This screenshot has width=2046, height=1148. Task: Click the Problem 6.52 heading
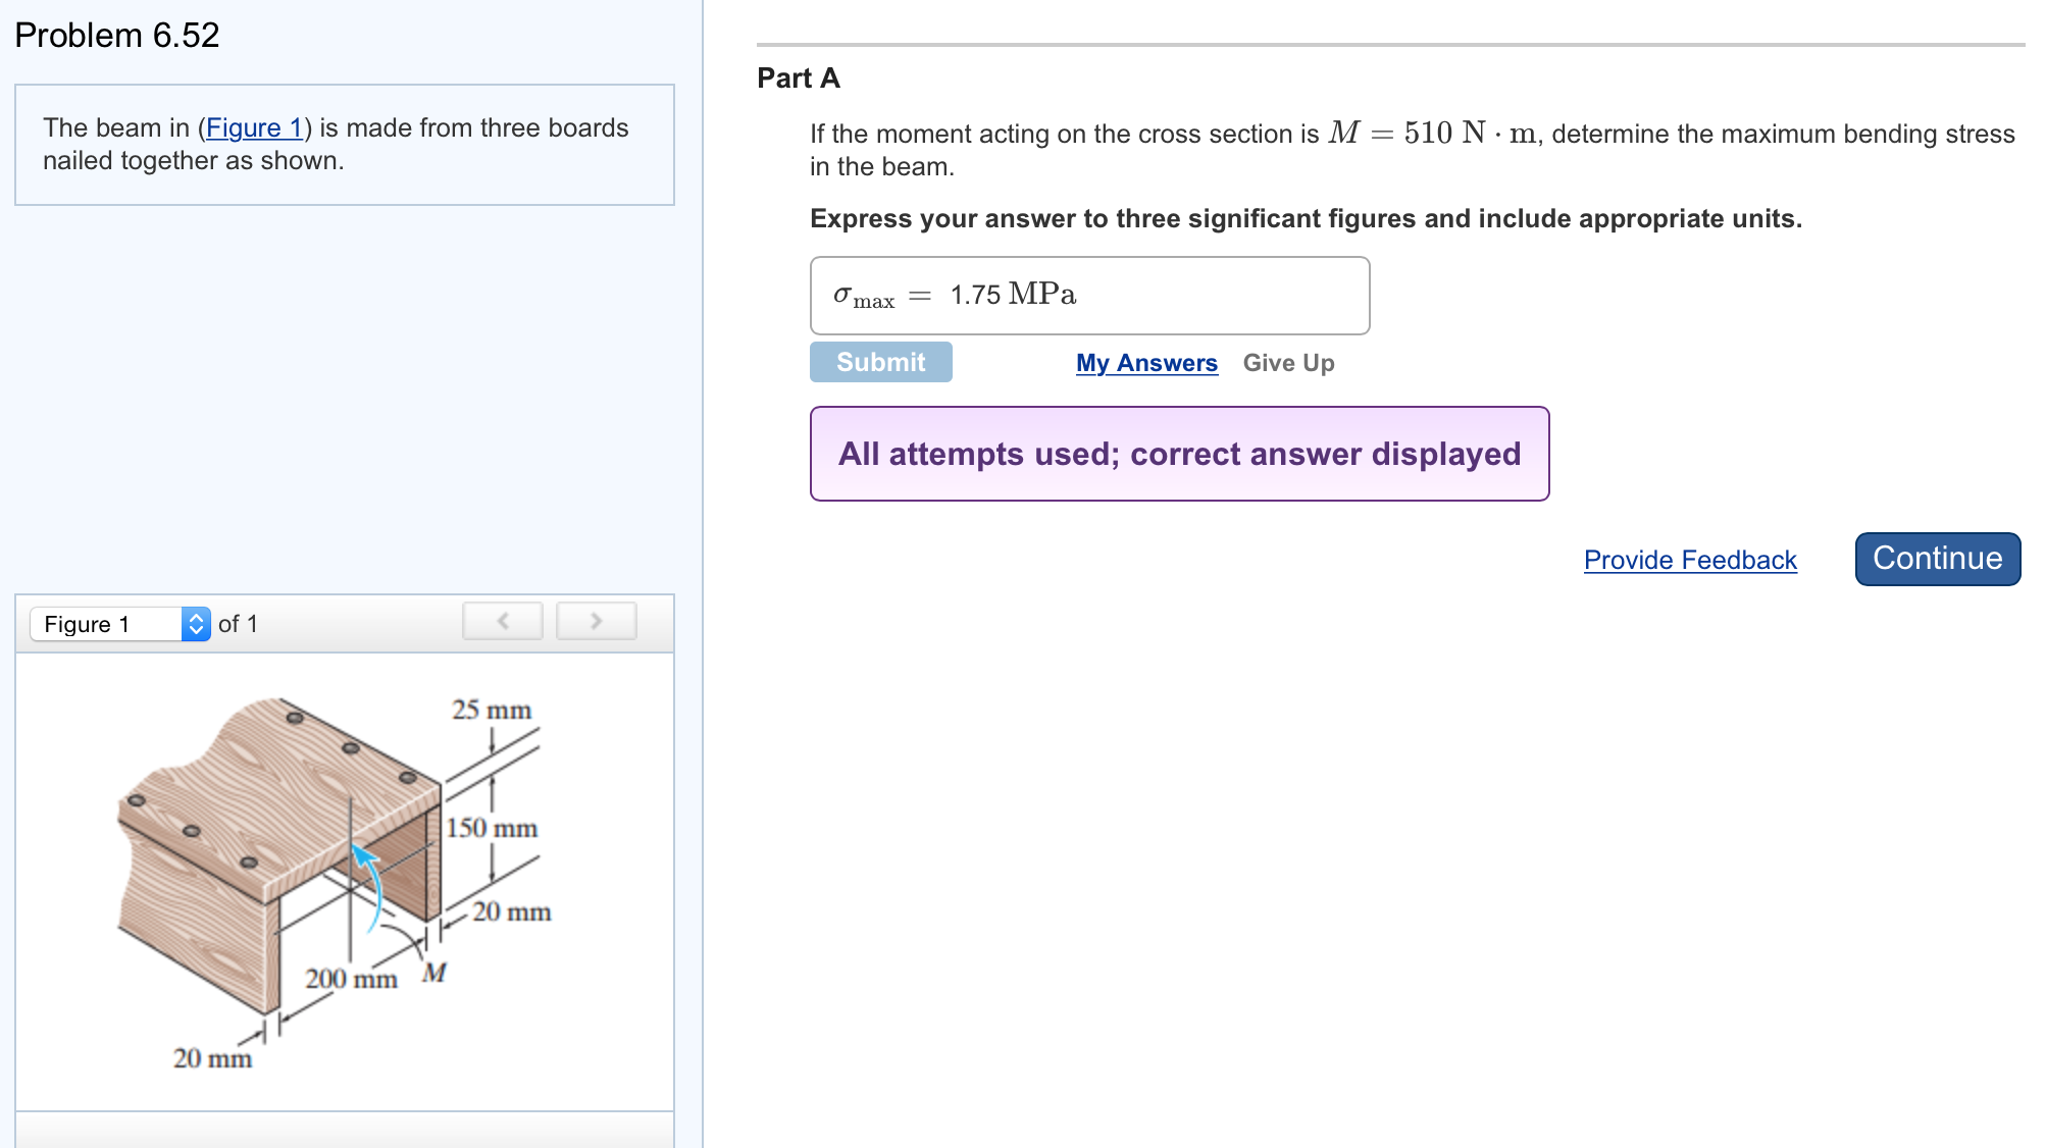pyautogui.click(x=117, y=35)
